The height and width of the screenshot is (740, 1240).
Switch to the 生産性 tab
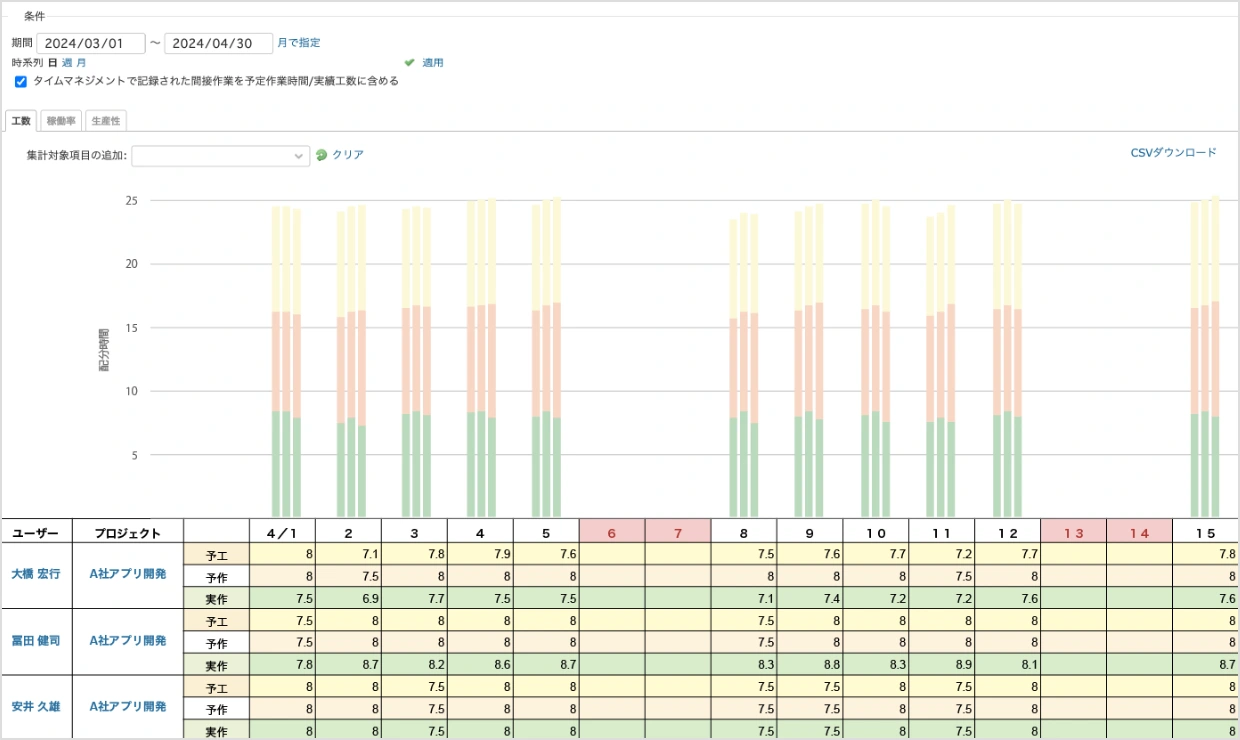point(105,121)
